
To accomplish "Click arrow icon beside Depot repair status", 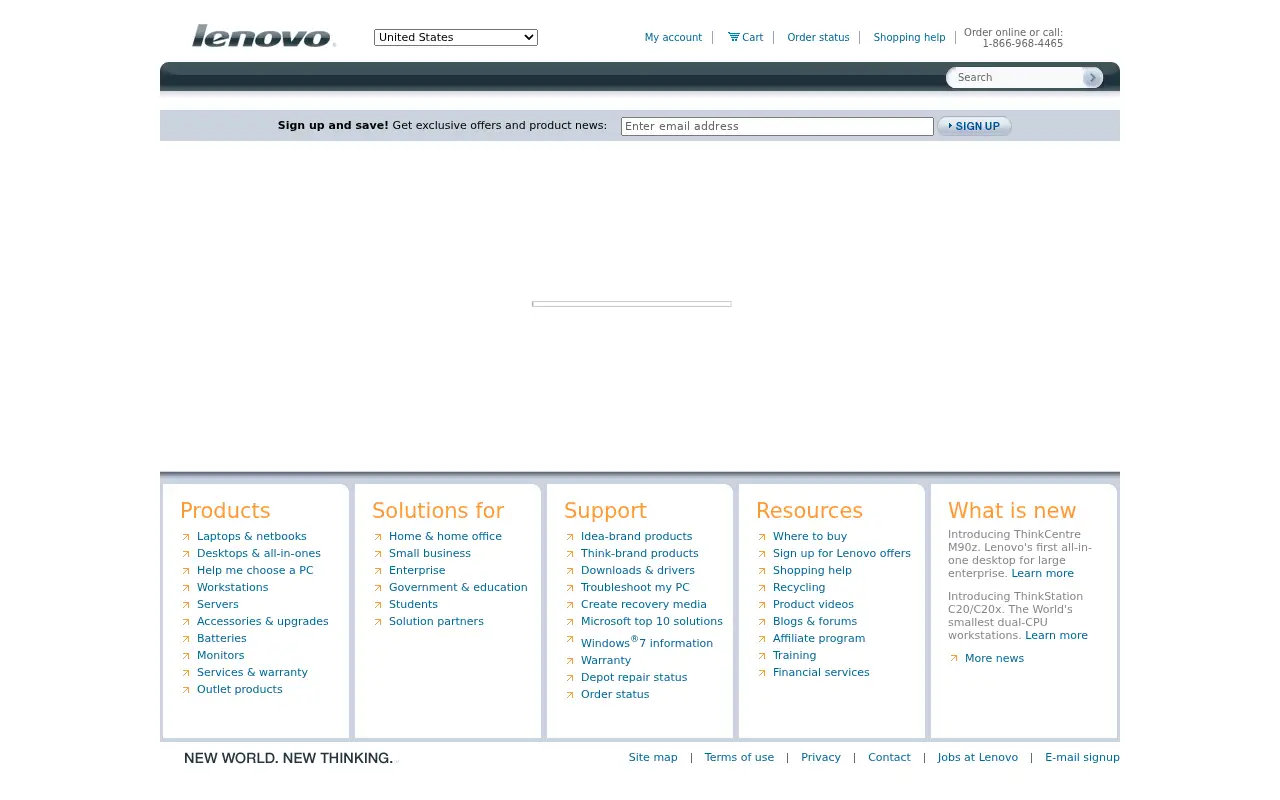I will [570, 678].
